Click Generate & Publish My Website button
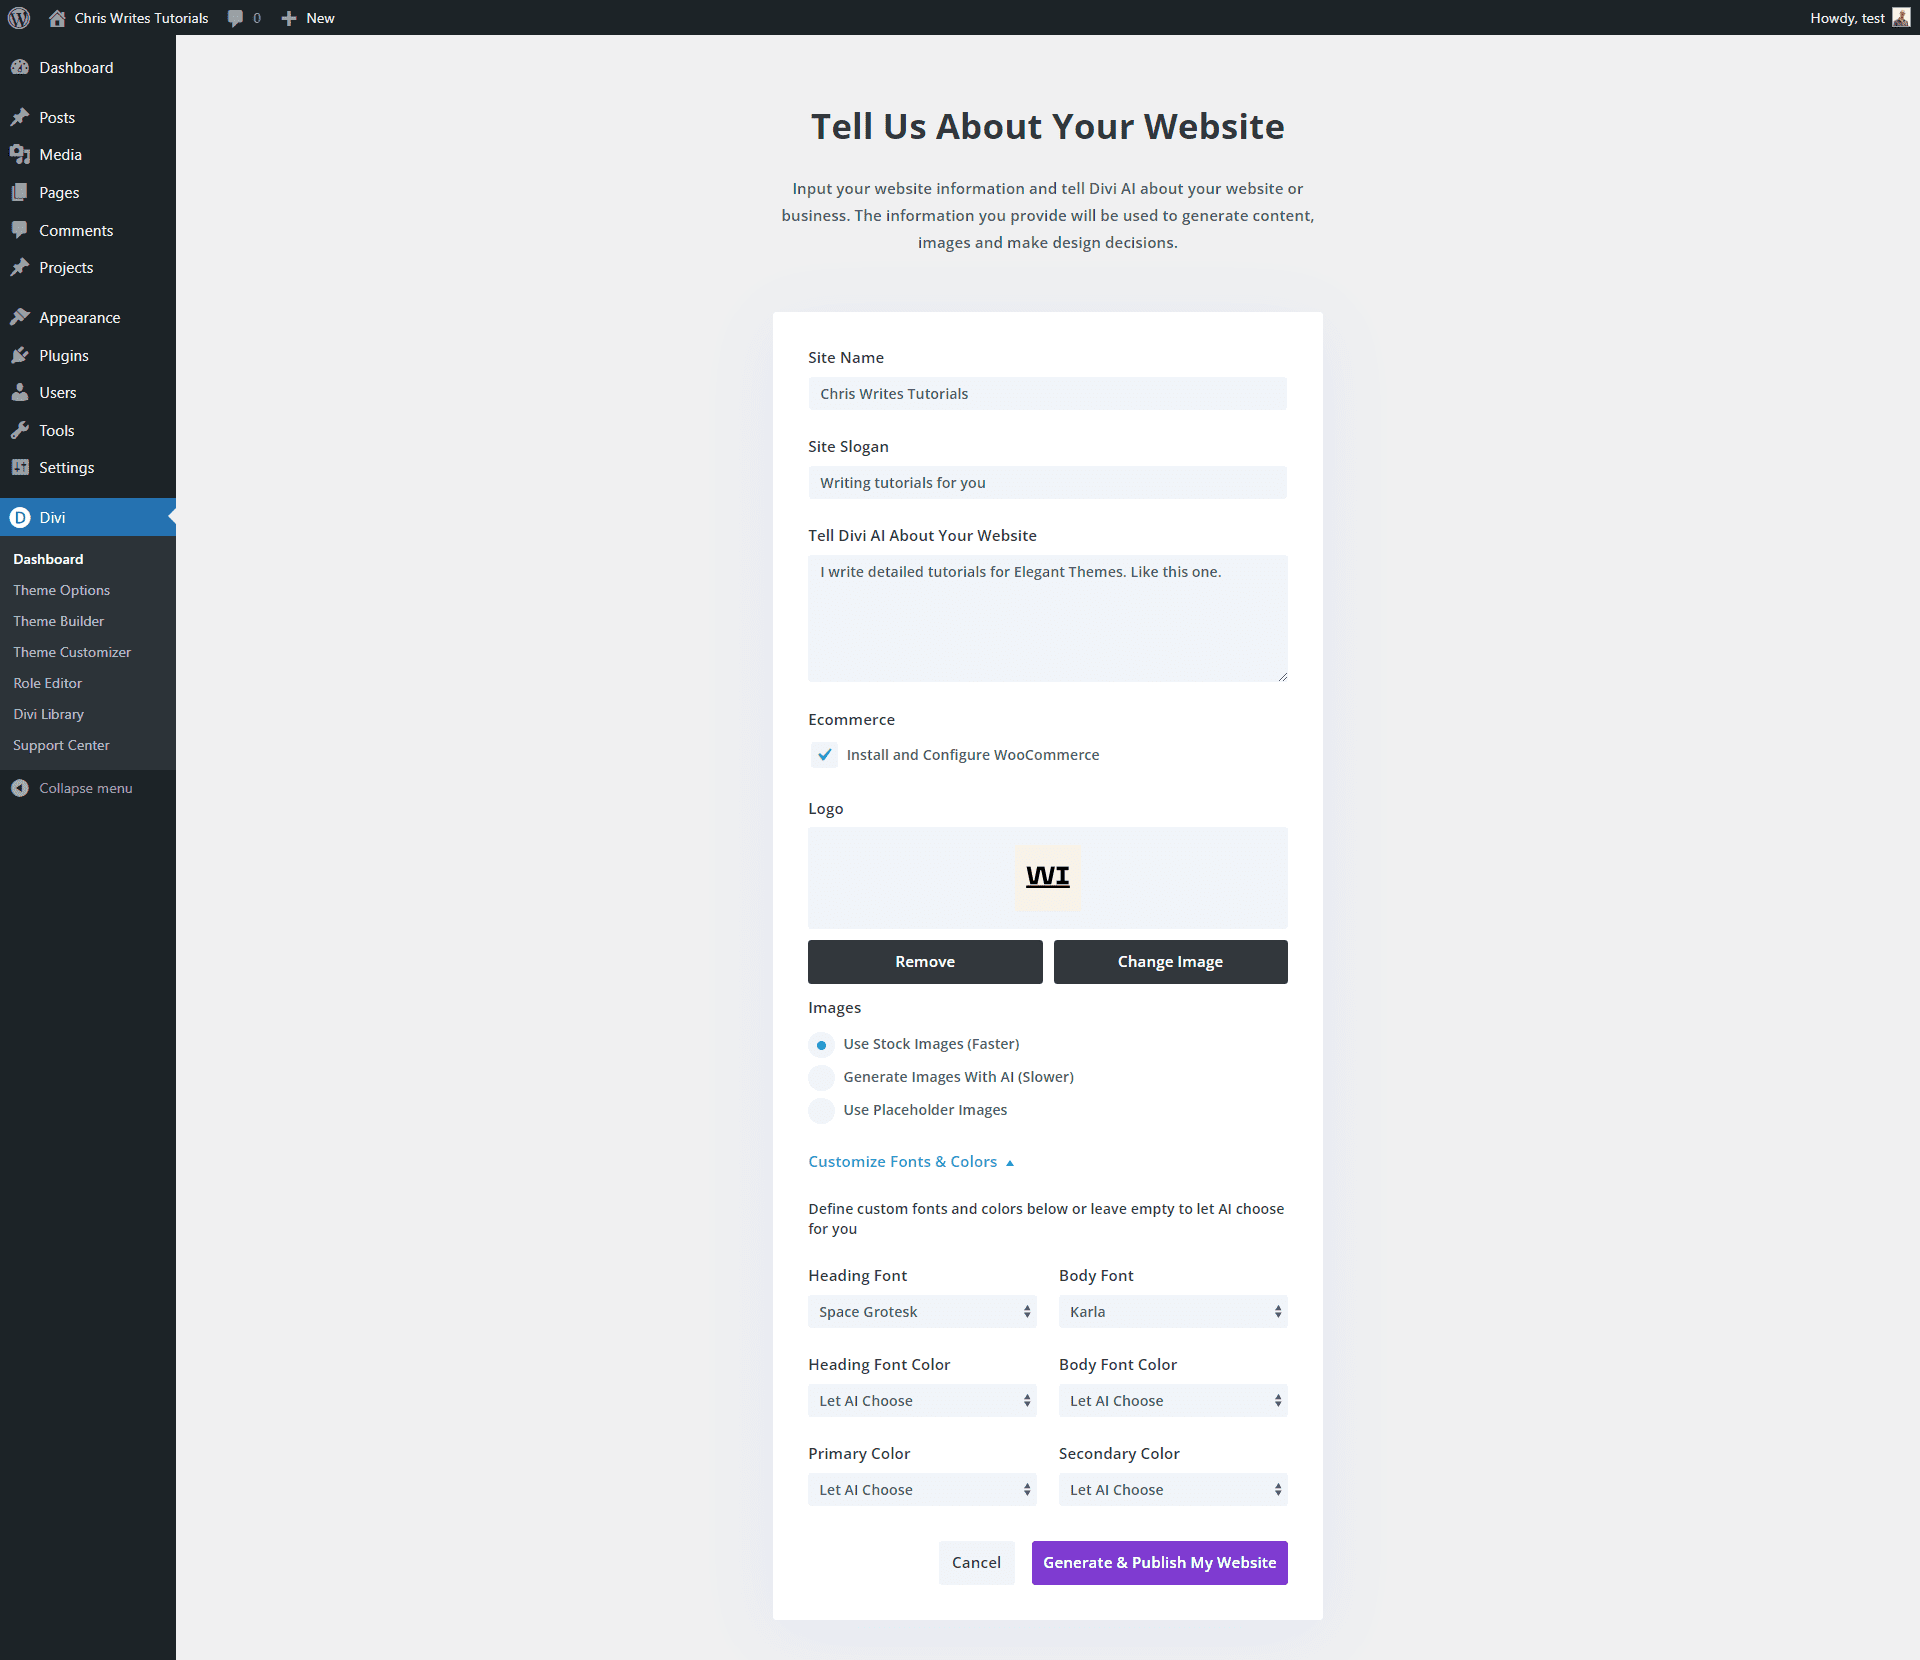Image resolution: width=1920 pixels, height=1660 pixels. [x=1159, y=1562]
